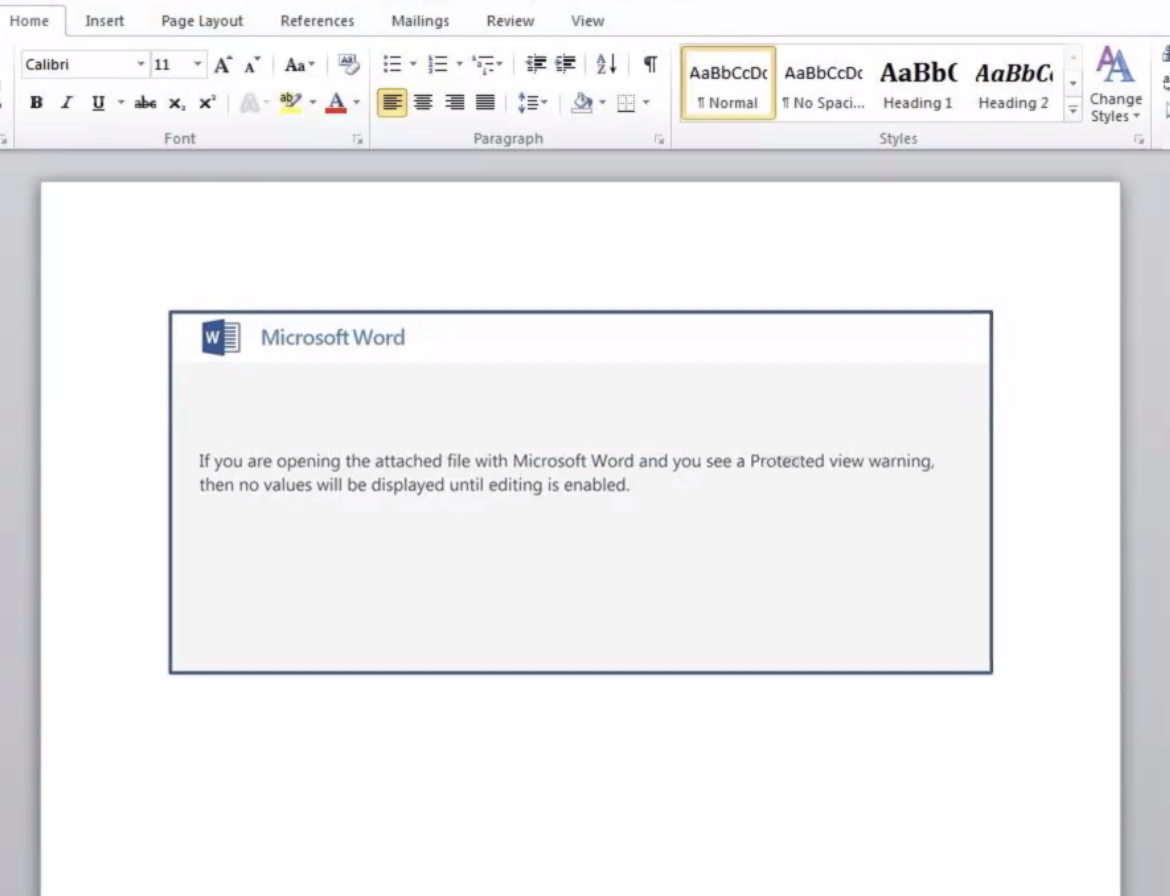Toggle Show/Hide paragraph marks
1170x896 pixels.
point(650,65)
